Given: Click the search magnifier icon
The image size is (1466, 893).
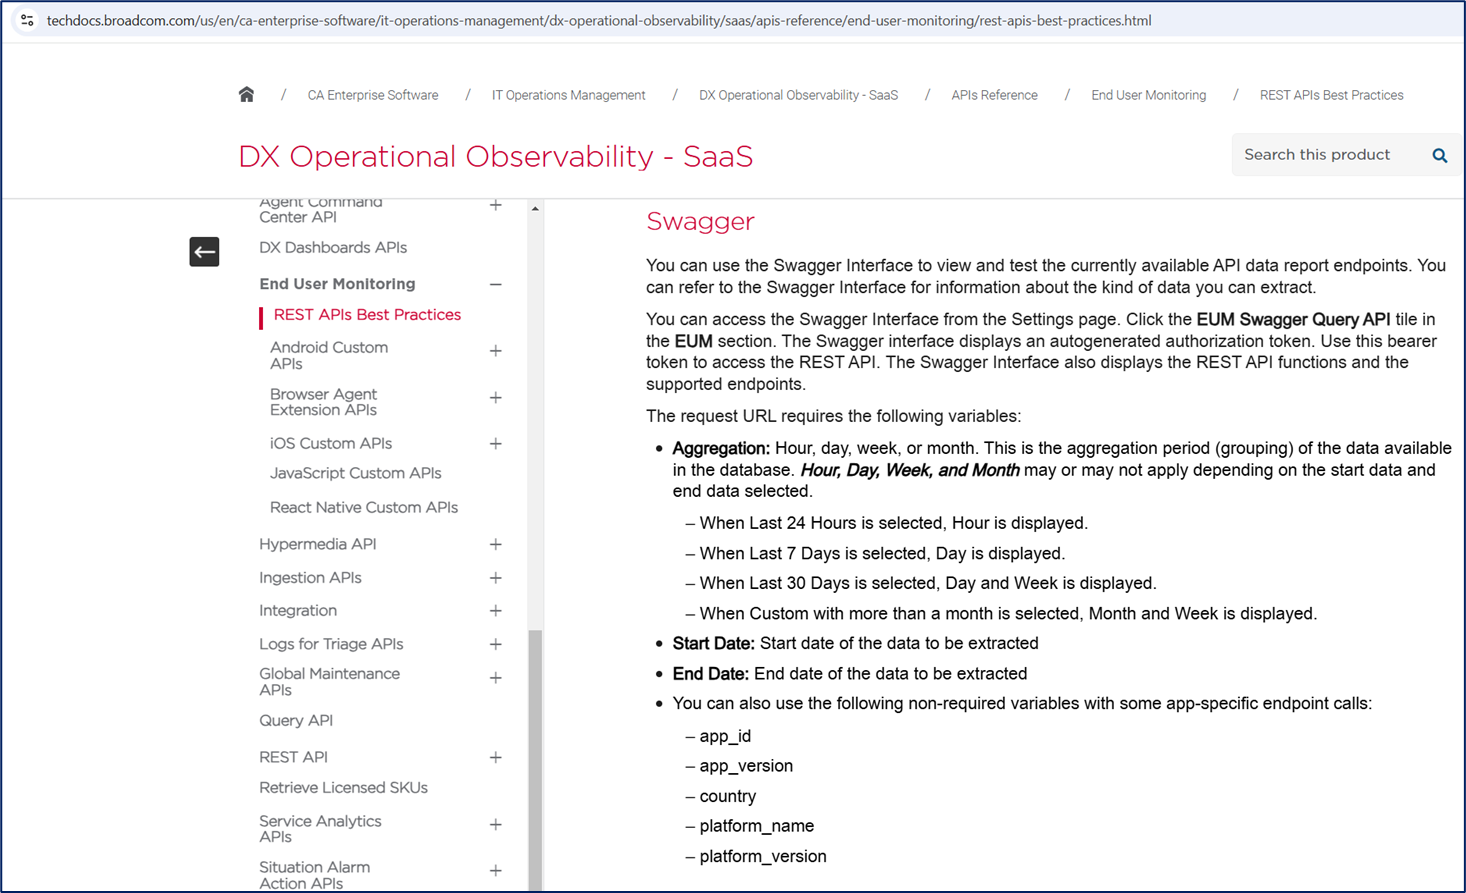Looking at the screenshot, I should (x=1439, y=155).
